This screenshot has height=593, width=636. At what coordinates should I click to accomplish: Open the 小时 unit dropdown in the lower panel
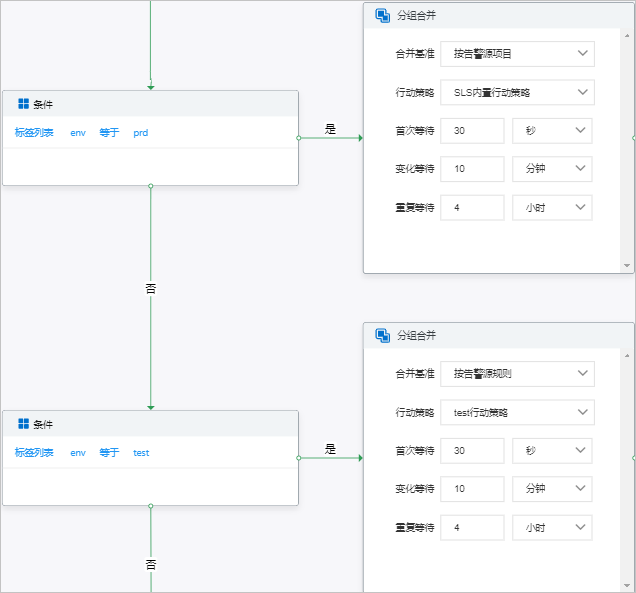pos(552,528)
